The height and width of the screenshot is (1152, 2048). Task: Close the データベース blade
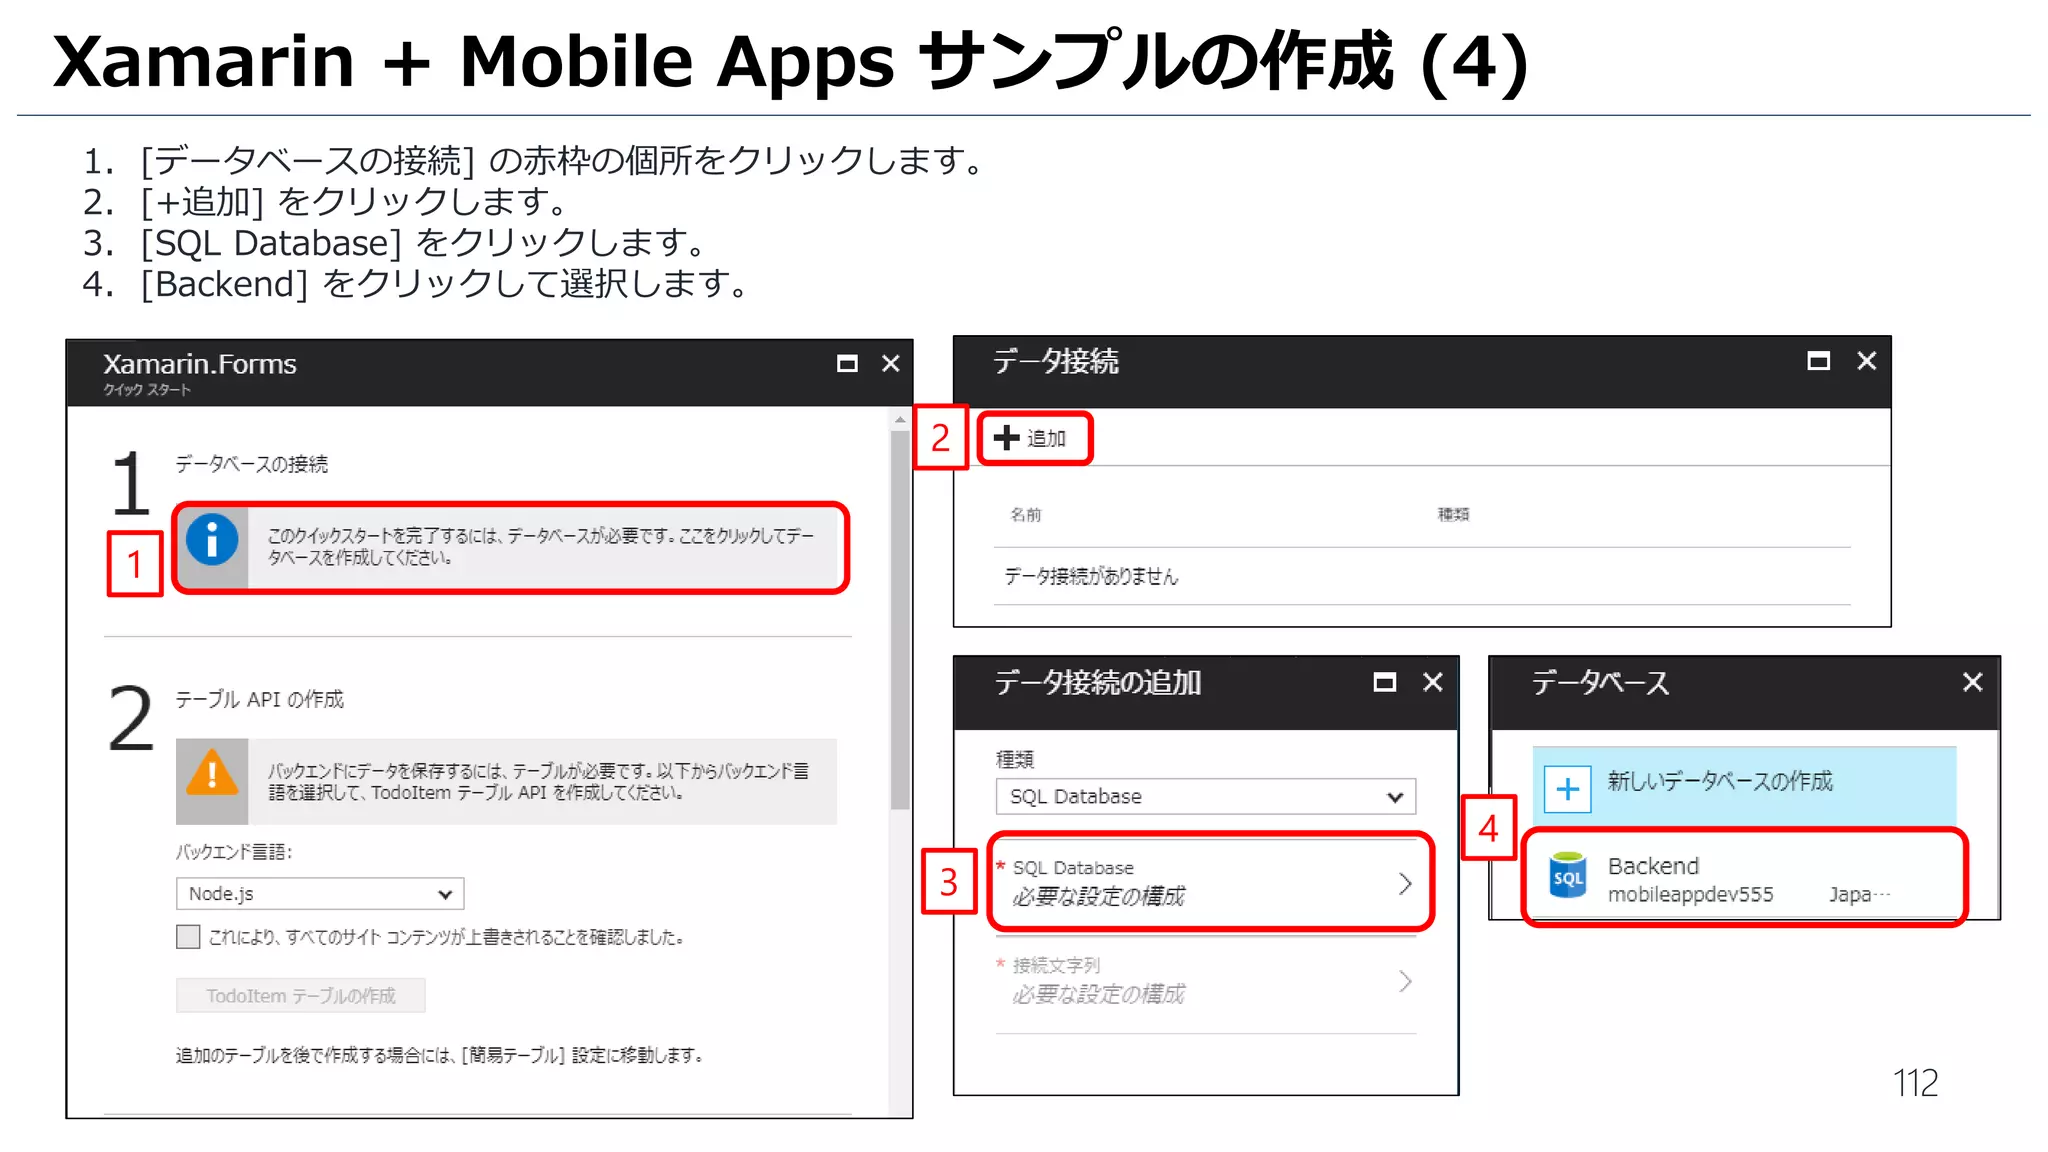[x=1972, y=682]
